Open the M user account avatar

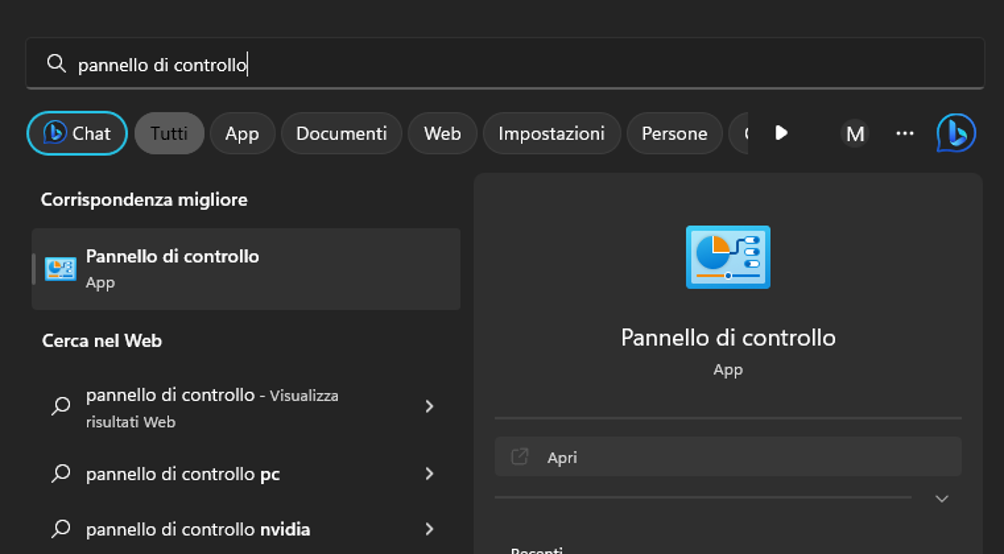click(x=855, y=133)
